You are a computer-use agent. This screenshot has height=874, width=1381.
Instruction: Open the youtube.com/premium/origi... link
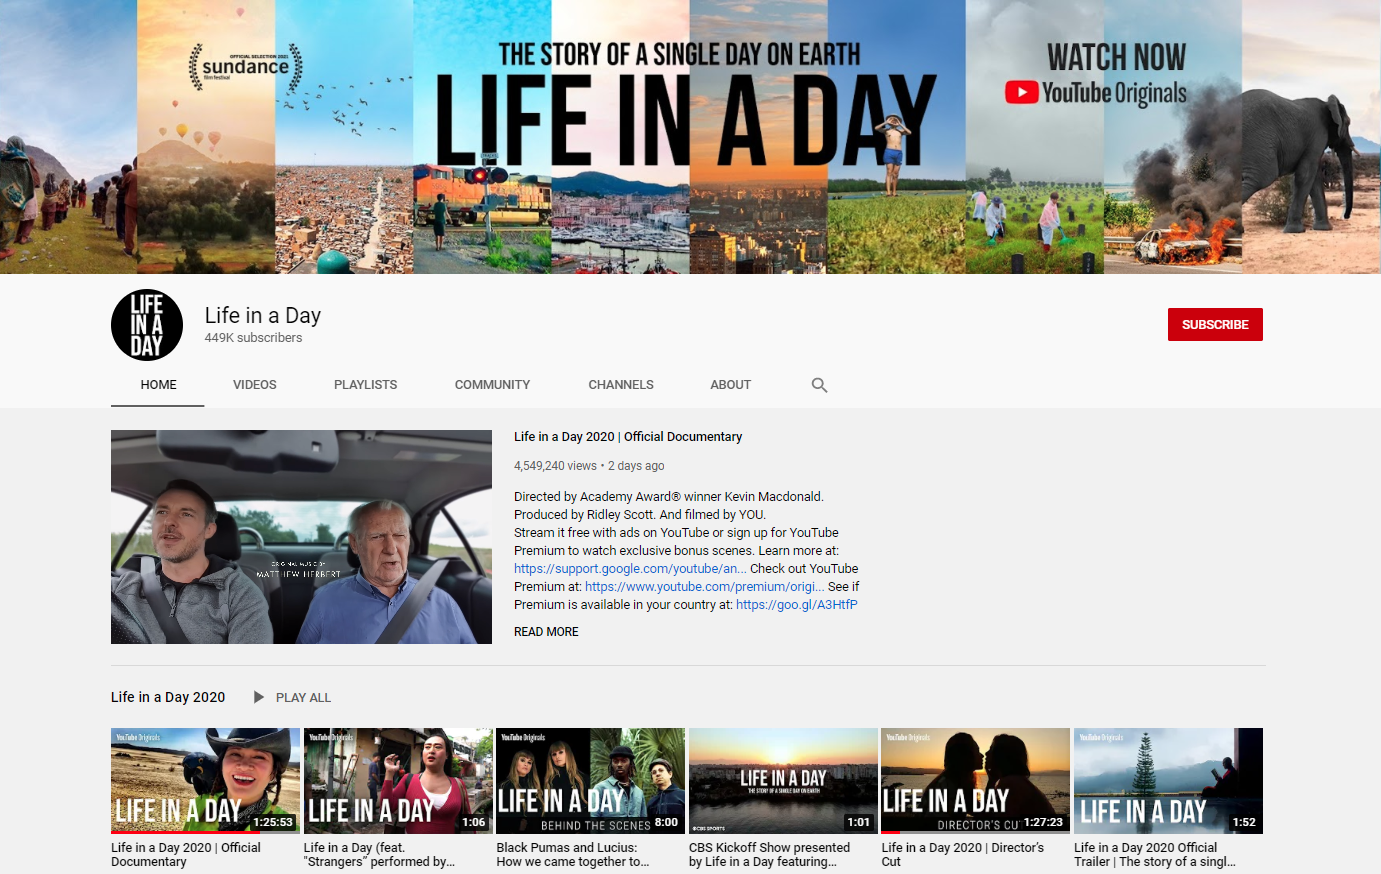[704, 587]
